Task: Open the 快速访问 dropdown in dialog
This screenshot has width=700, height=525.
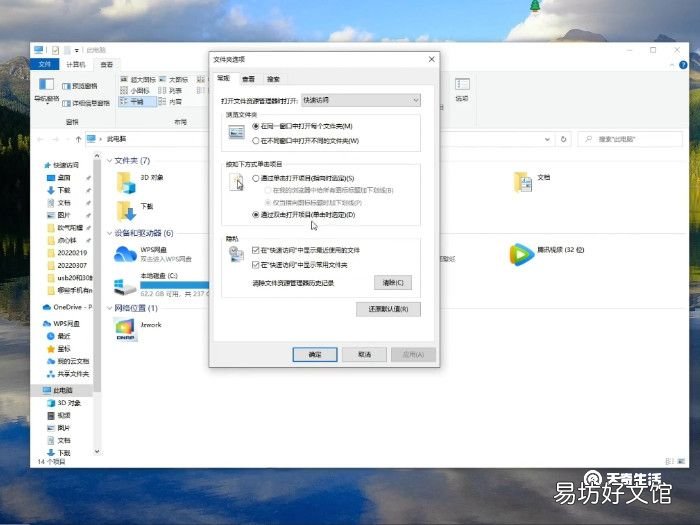Action: coord(361,100)
